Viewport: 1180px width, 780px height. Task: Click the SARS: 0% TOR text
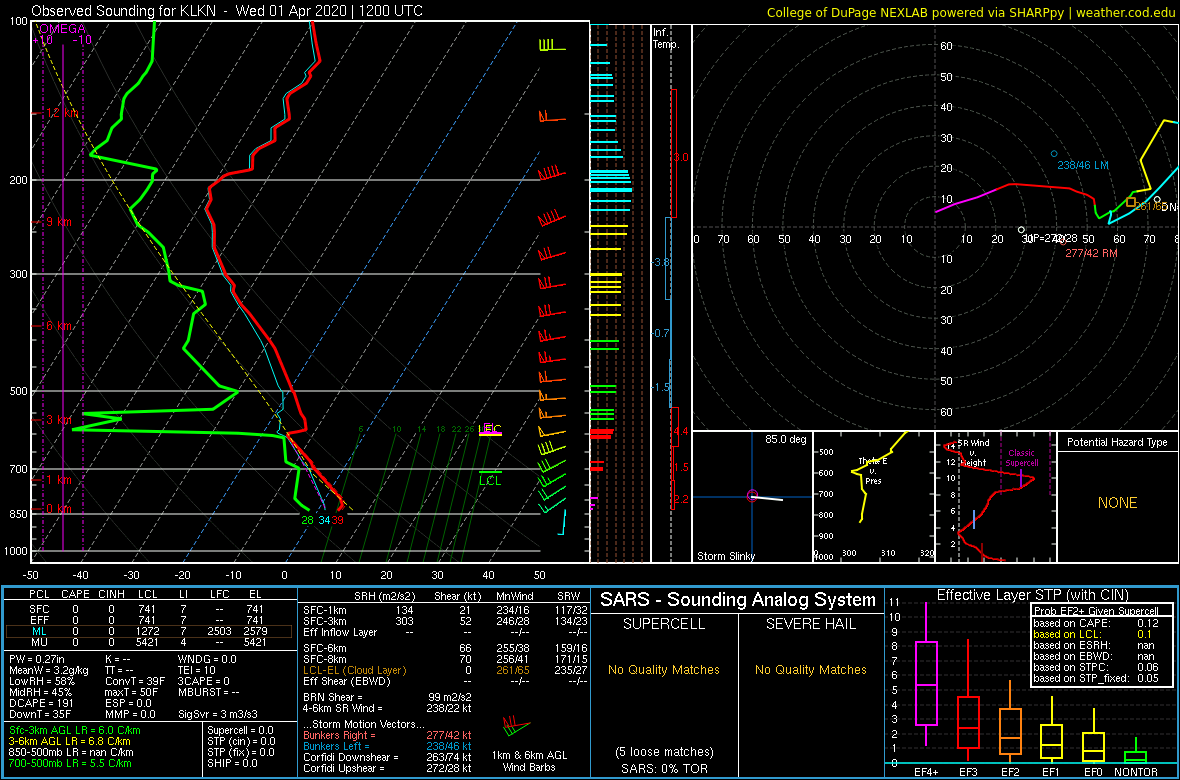[x=663, y=767]
